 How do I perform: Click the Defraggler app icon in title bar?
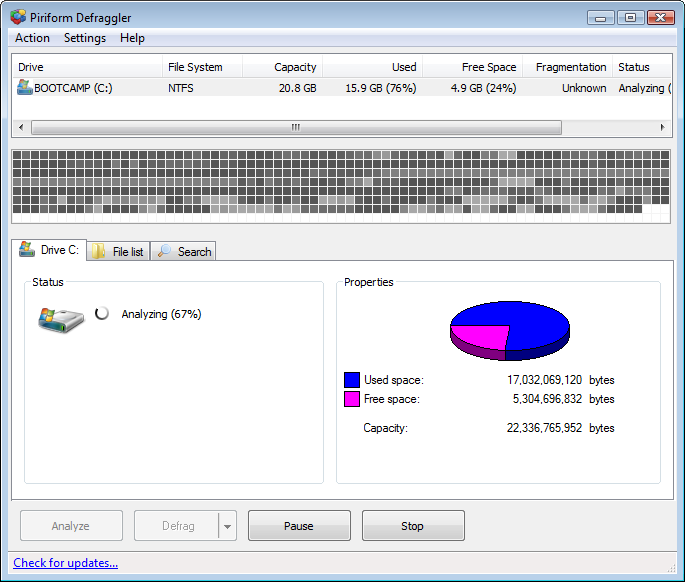click(x=18, y=17)
